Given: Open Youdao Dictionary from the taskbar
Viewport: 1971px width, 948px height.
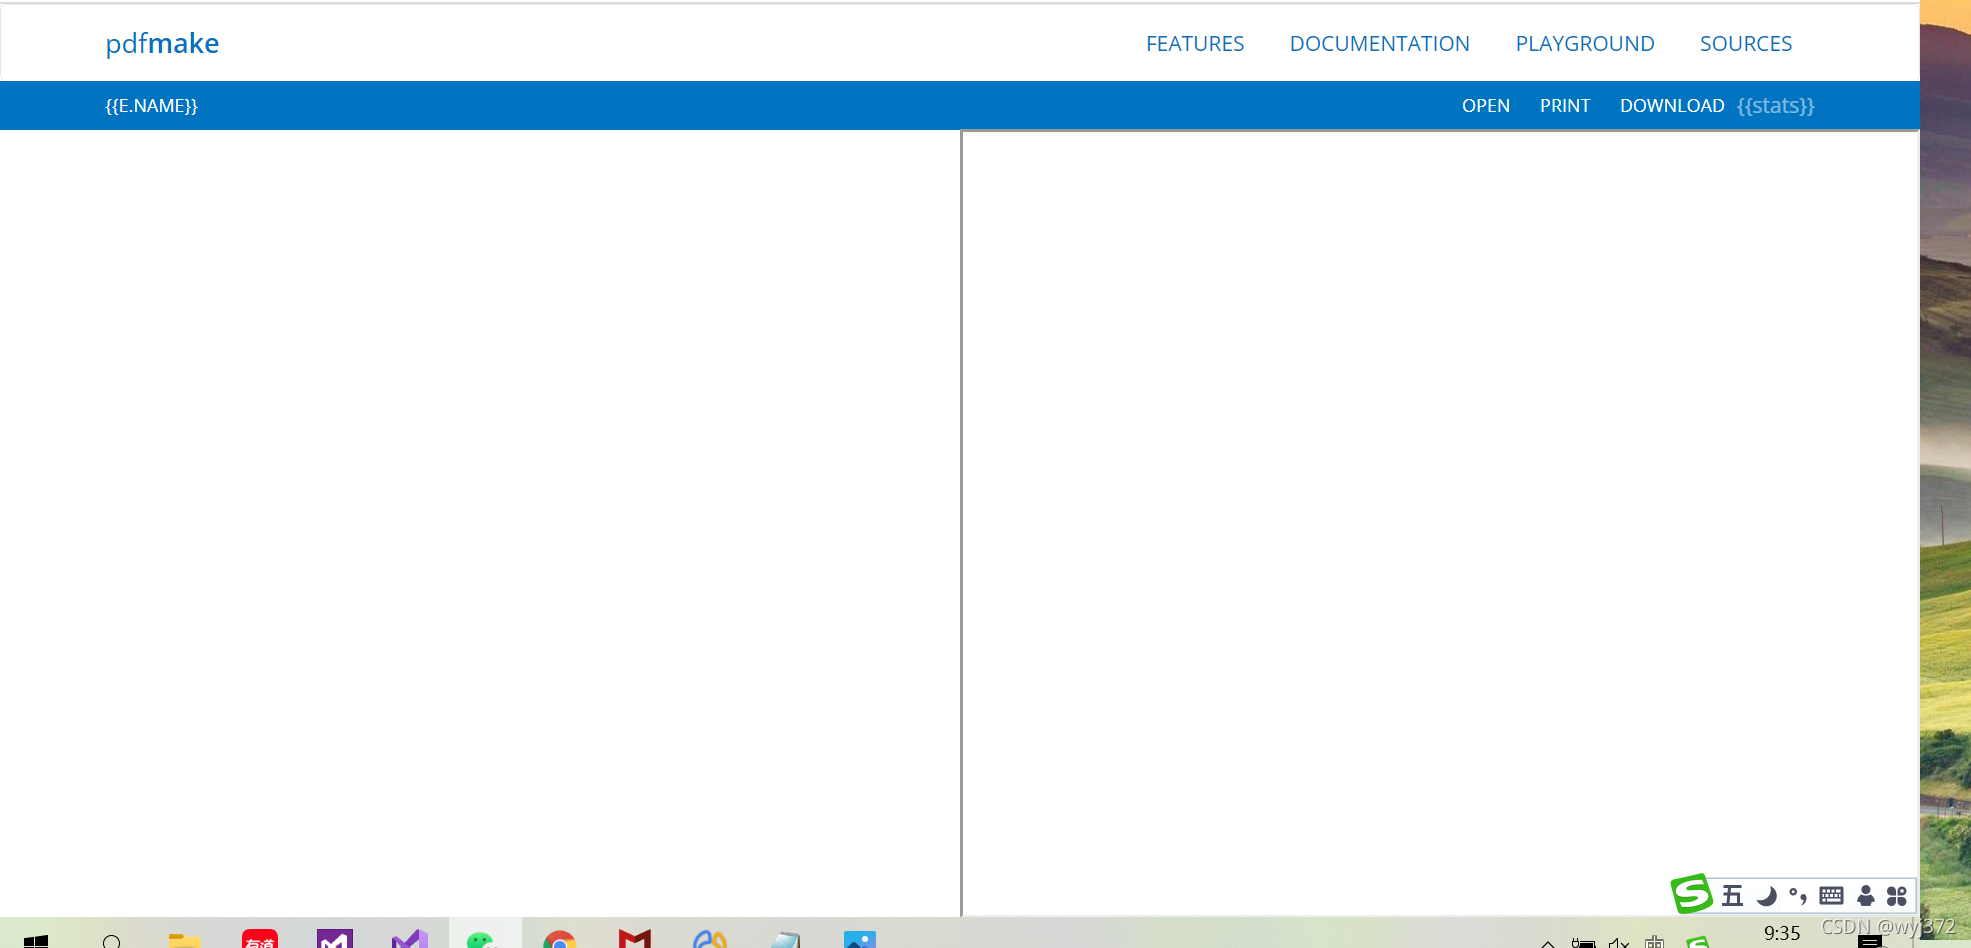Looking at the screenshot, I should click(259, 940).
